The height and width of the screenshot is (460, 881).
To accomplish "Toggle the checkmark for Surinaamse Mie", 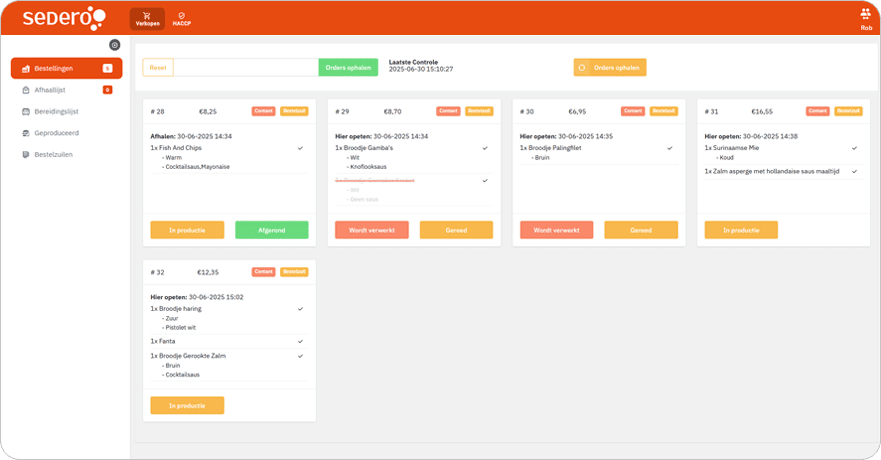I will [x=854, y=148].
